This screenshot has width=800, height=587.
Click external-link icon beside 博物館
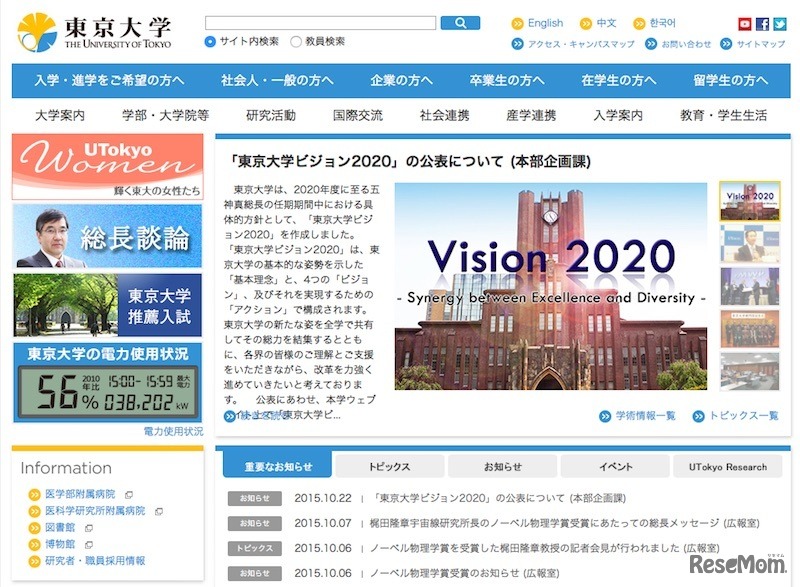point(90,545)
